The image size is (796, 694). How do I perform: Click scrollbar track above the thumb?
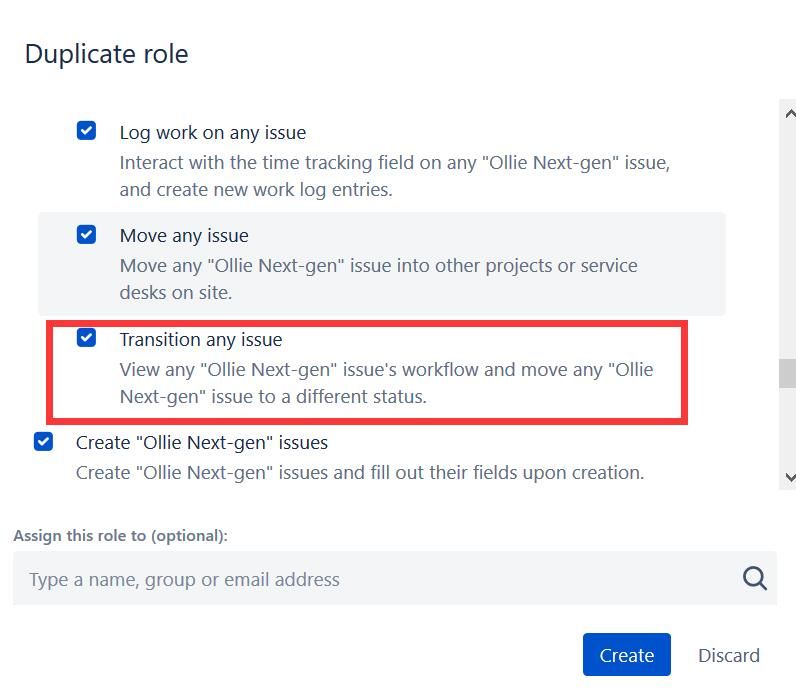(788, 240)
